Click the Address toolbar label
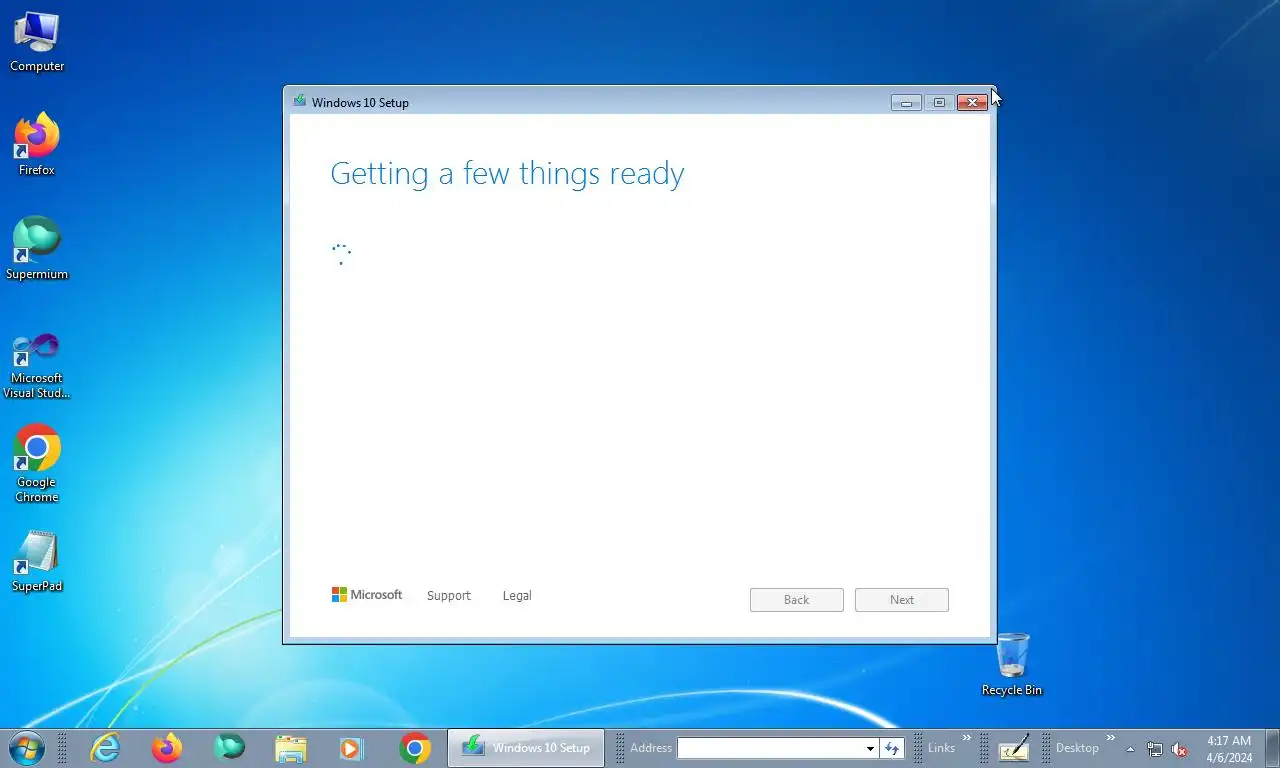Image resolution: width=1280 pixels, height=768 pixels. [x=651, y=748]
